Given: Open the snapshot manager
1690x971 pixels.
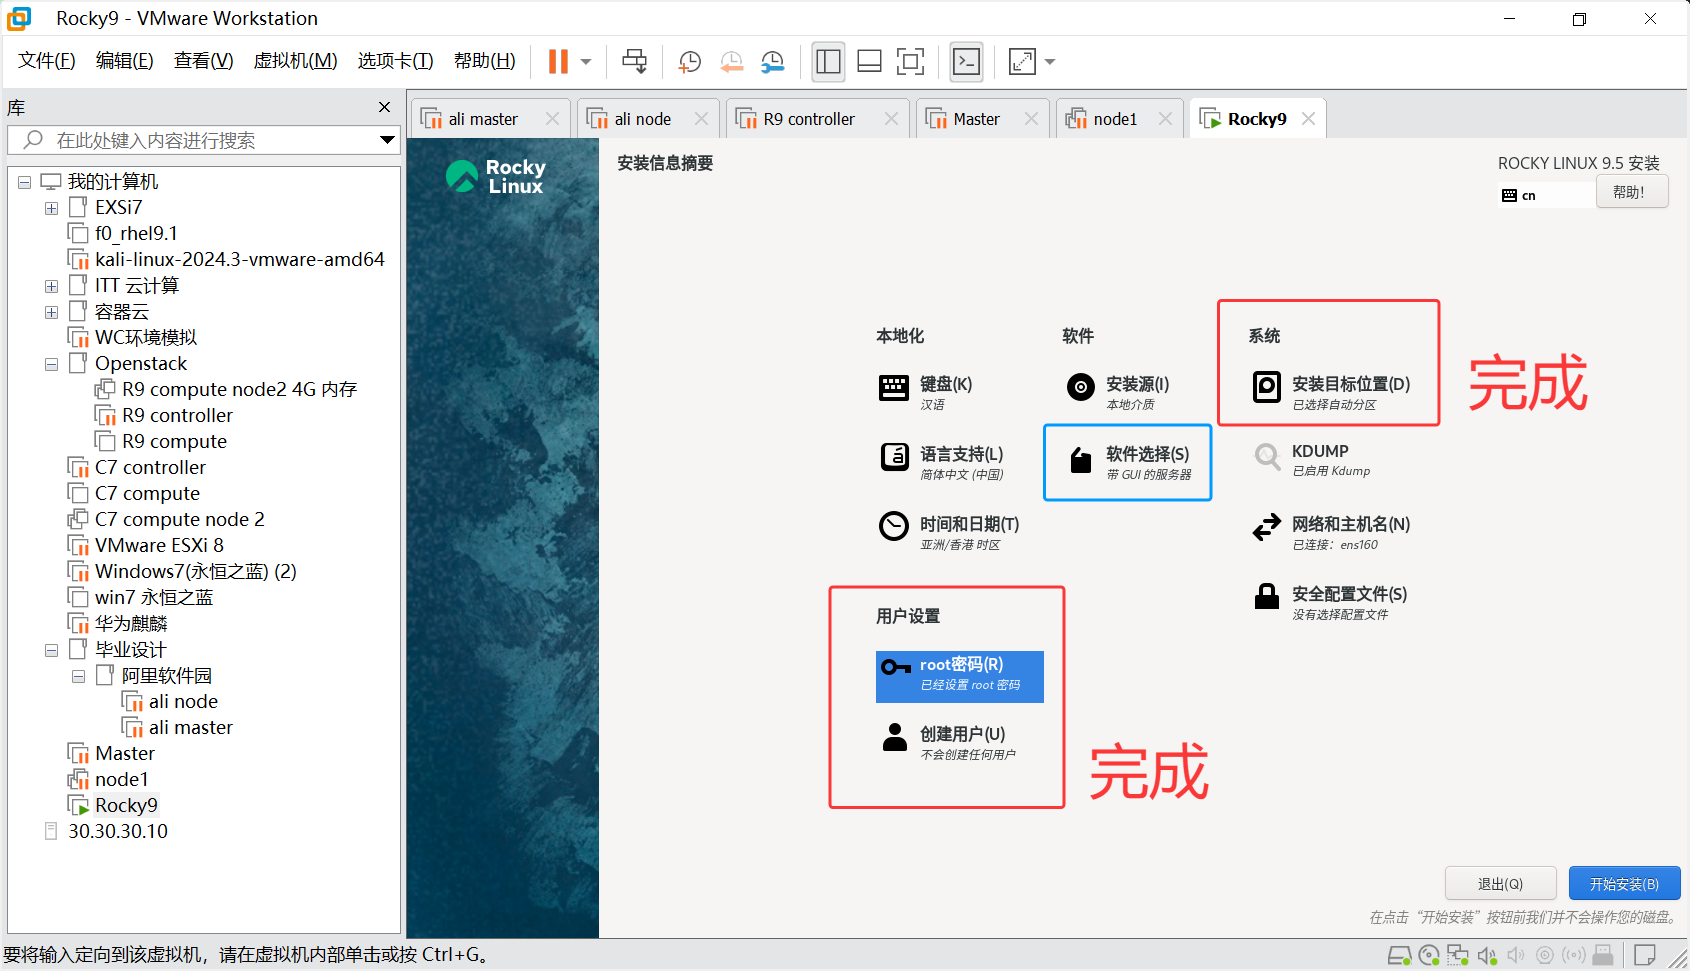Looking at the screenshot, I should tap(772, 61).
